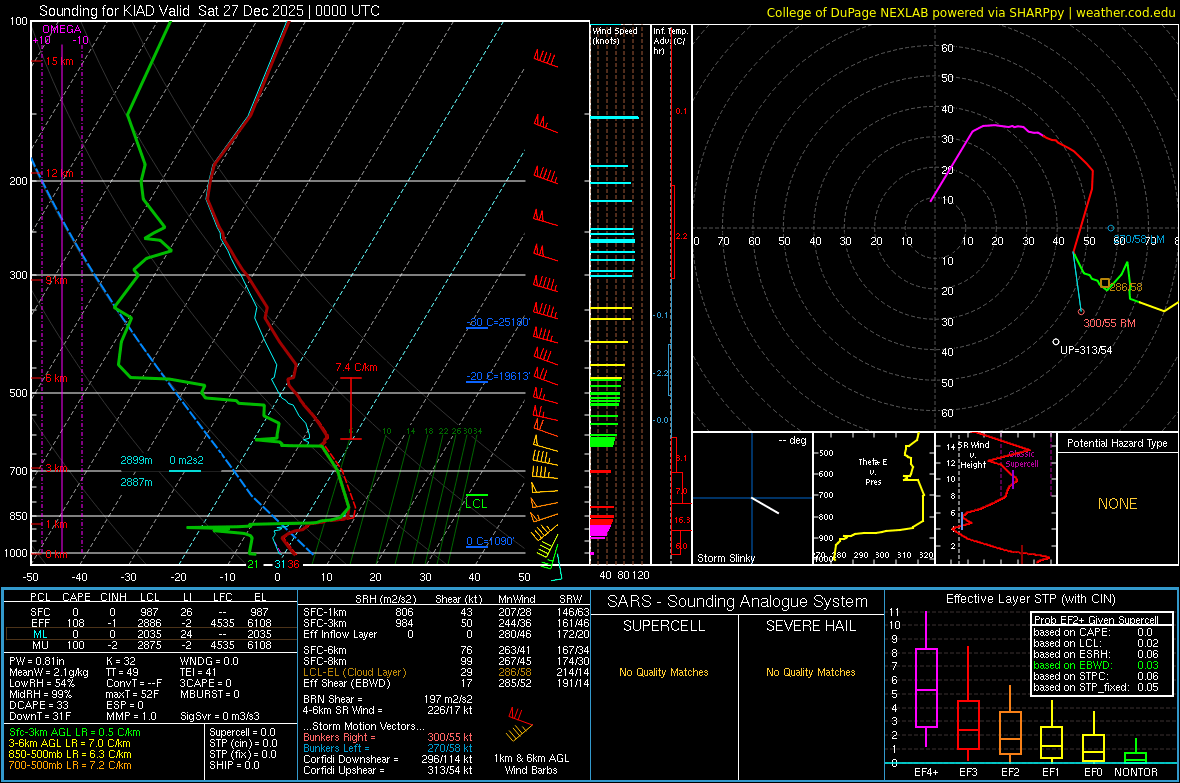
Task: Click the -30 C=25180' height label
Action: (x=498, y=322)
